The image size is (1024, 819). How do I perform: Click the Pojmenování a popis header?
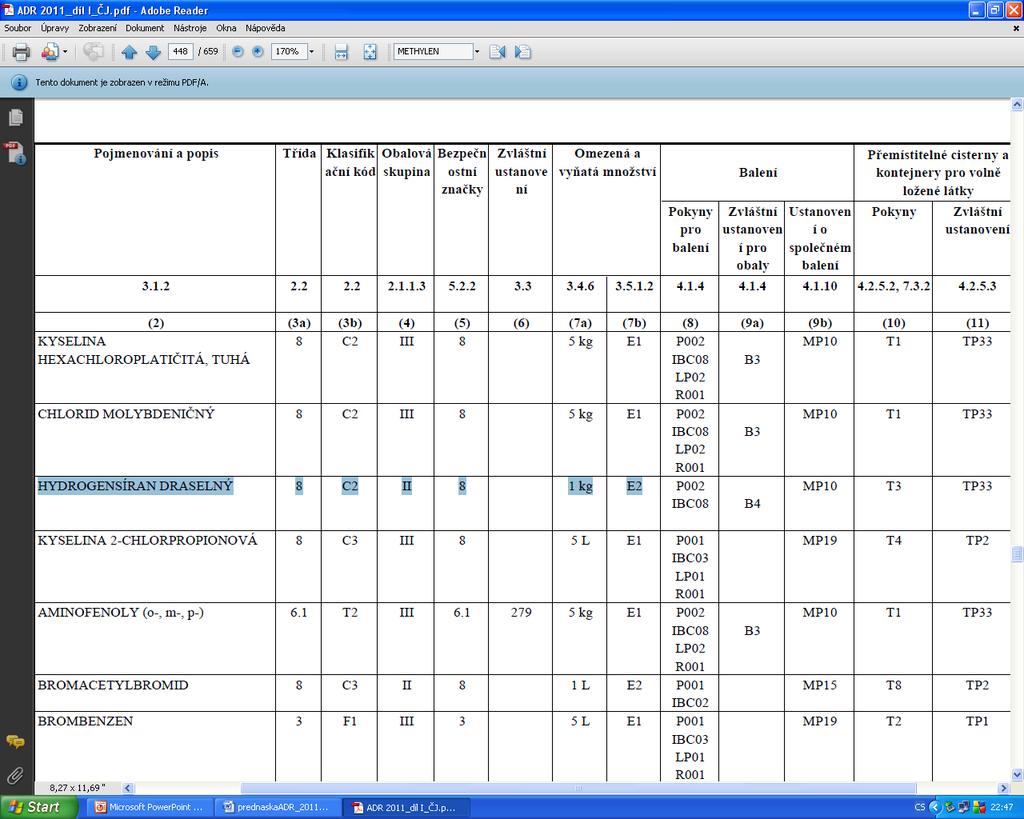click(156, 153)
